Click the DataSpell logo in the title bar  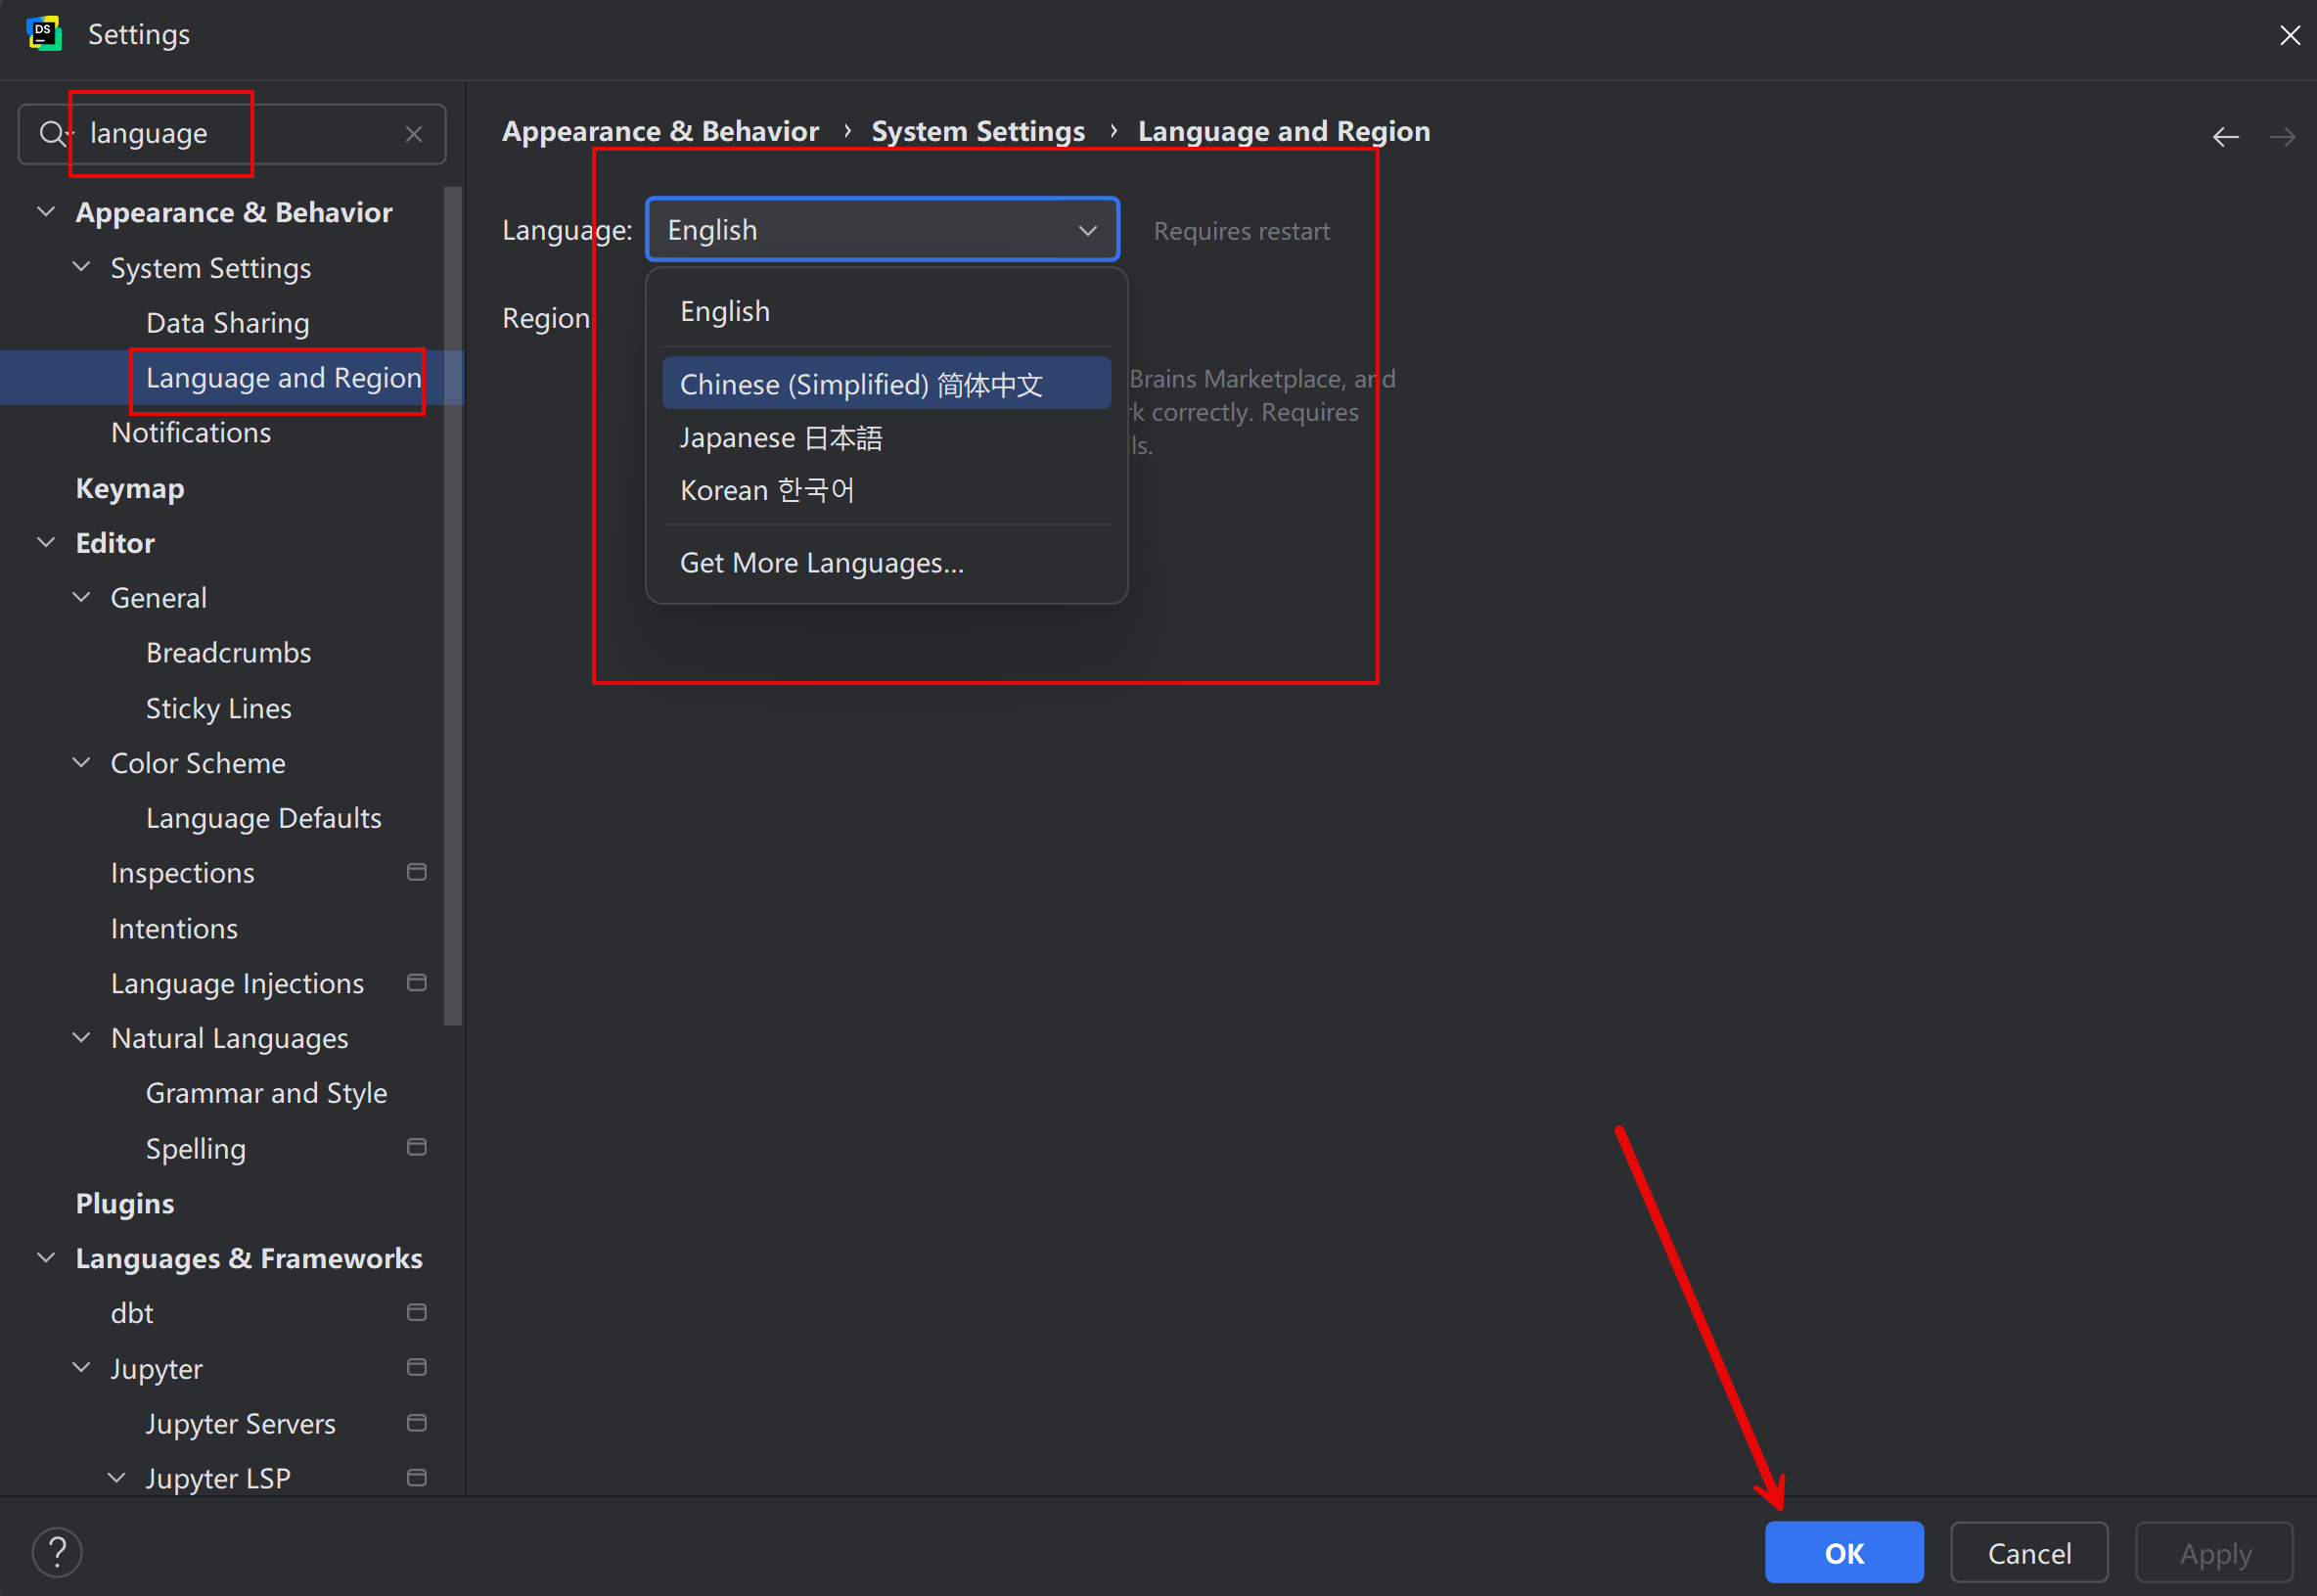[44, 34]
